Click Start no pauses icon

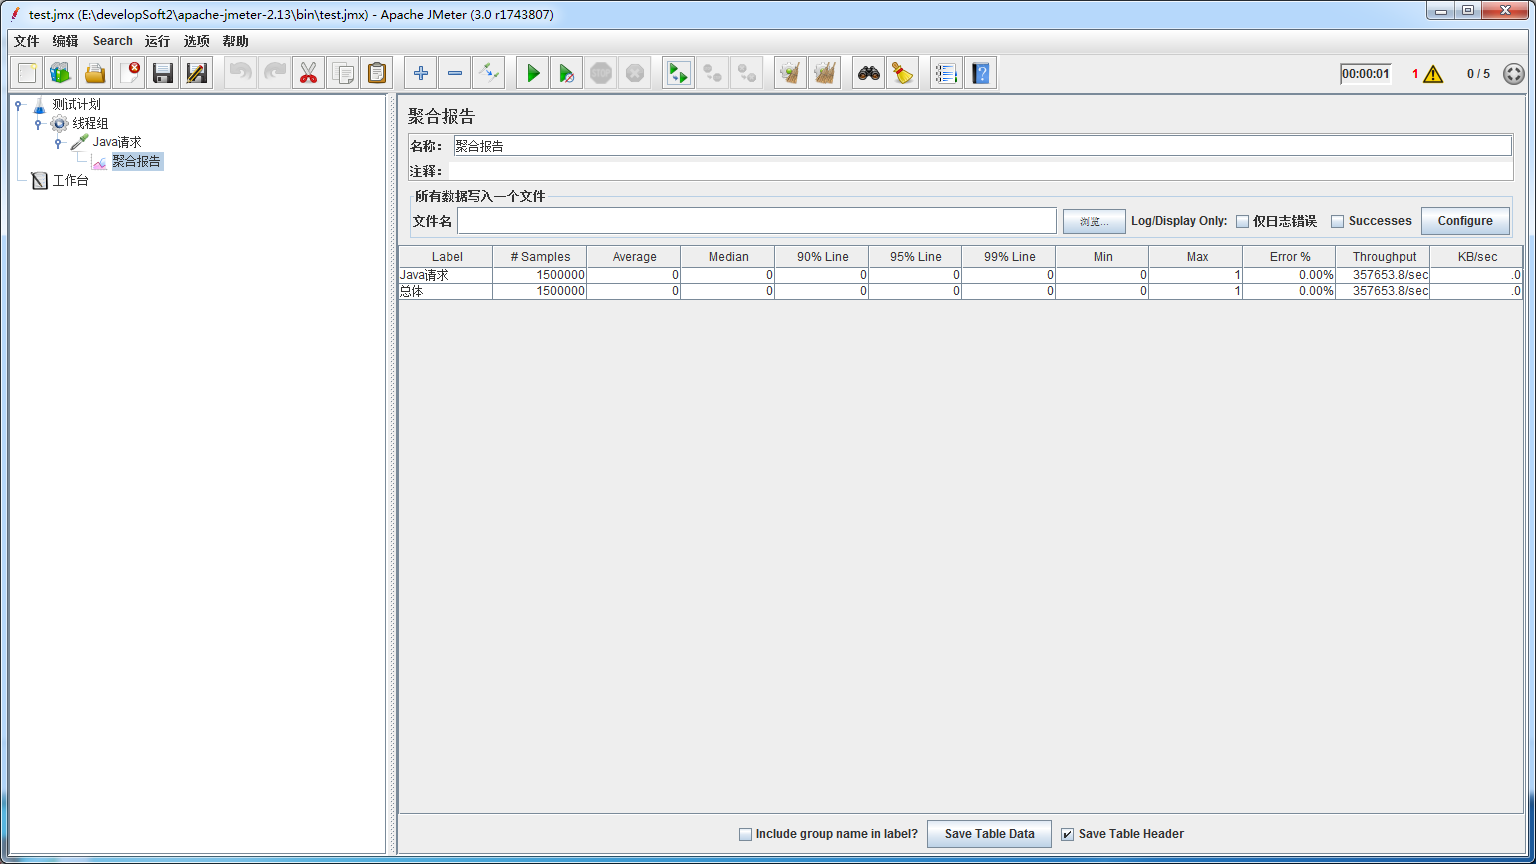pos(567,73)
